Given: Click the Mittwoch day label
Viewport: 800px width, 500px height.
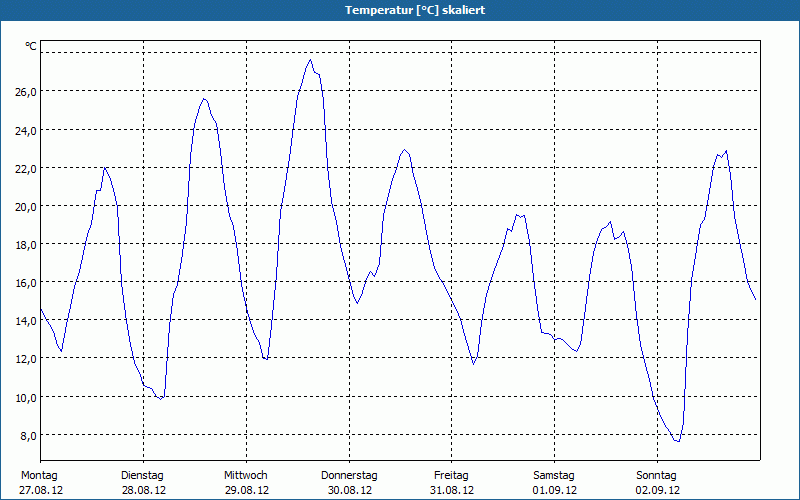Looking at the screenshot, I should coord(245,476).
